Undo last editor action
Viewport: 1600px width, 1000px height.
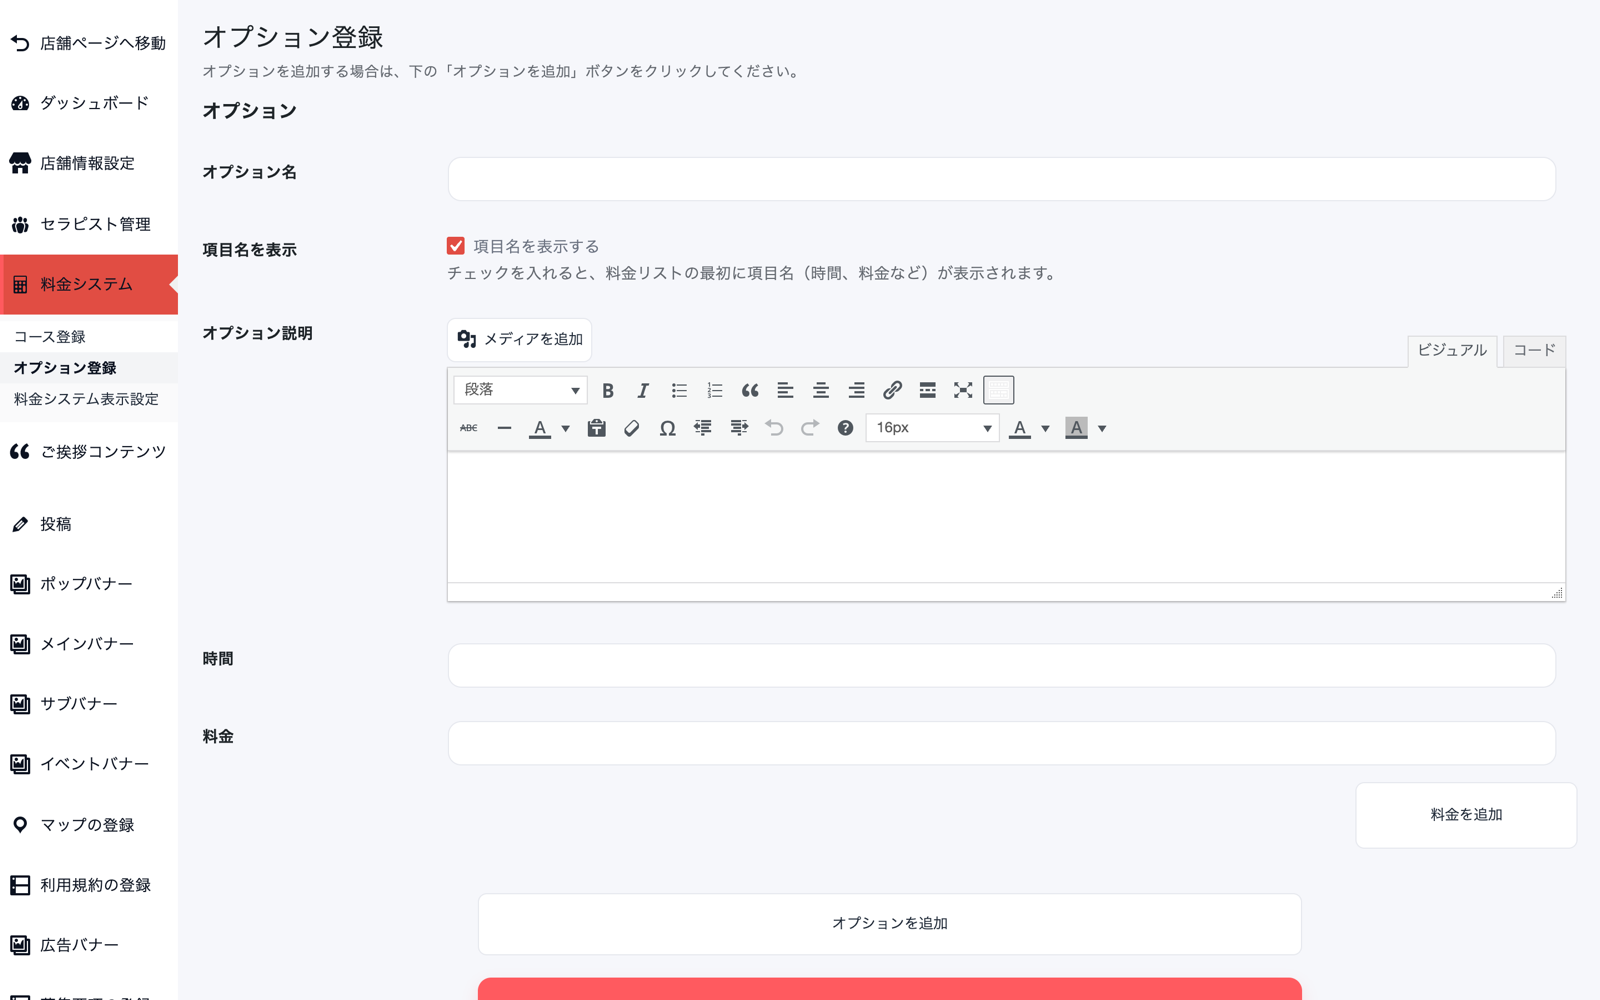coord(774,428)
